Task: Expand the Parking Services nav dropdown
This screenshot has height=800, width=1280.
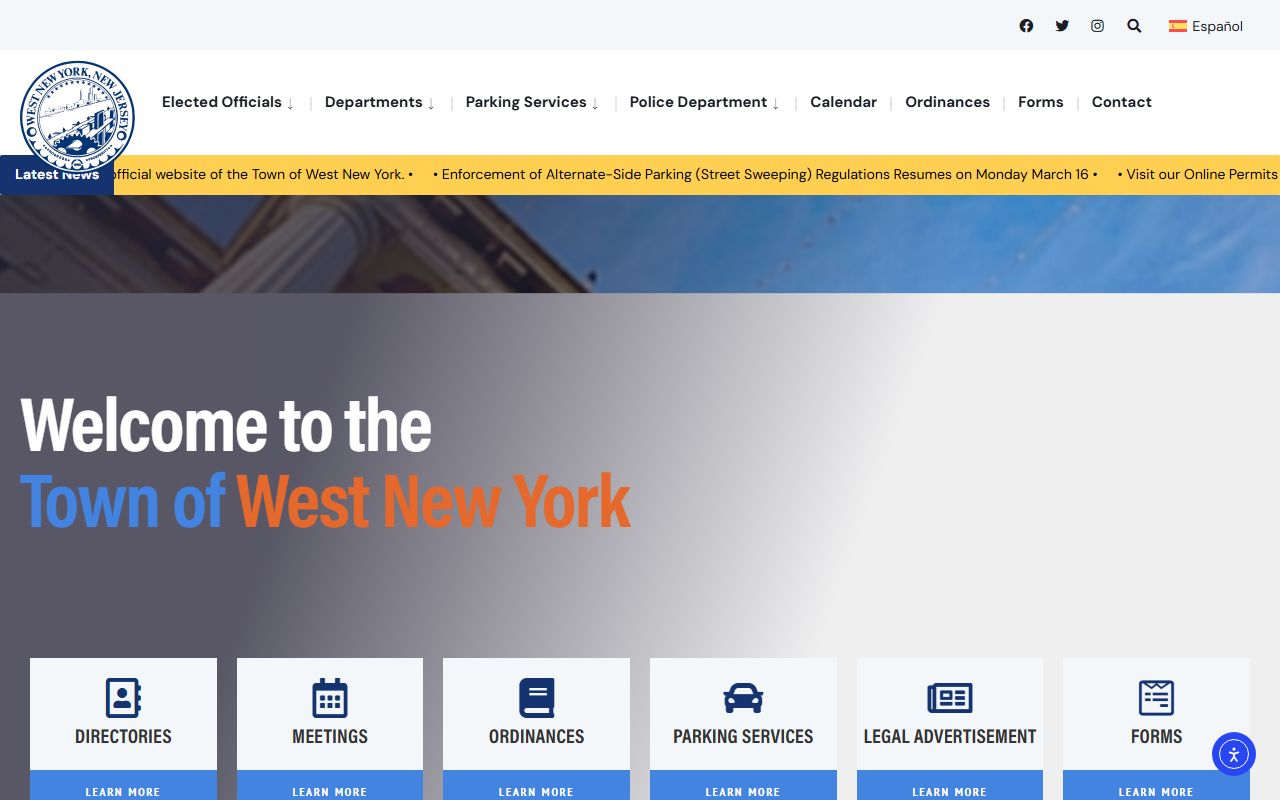Action: [x=532, y=102]
